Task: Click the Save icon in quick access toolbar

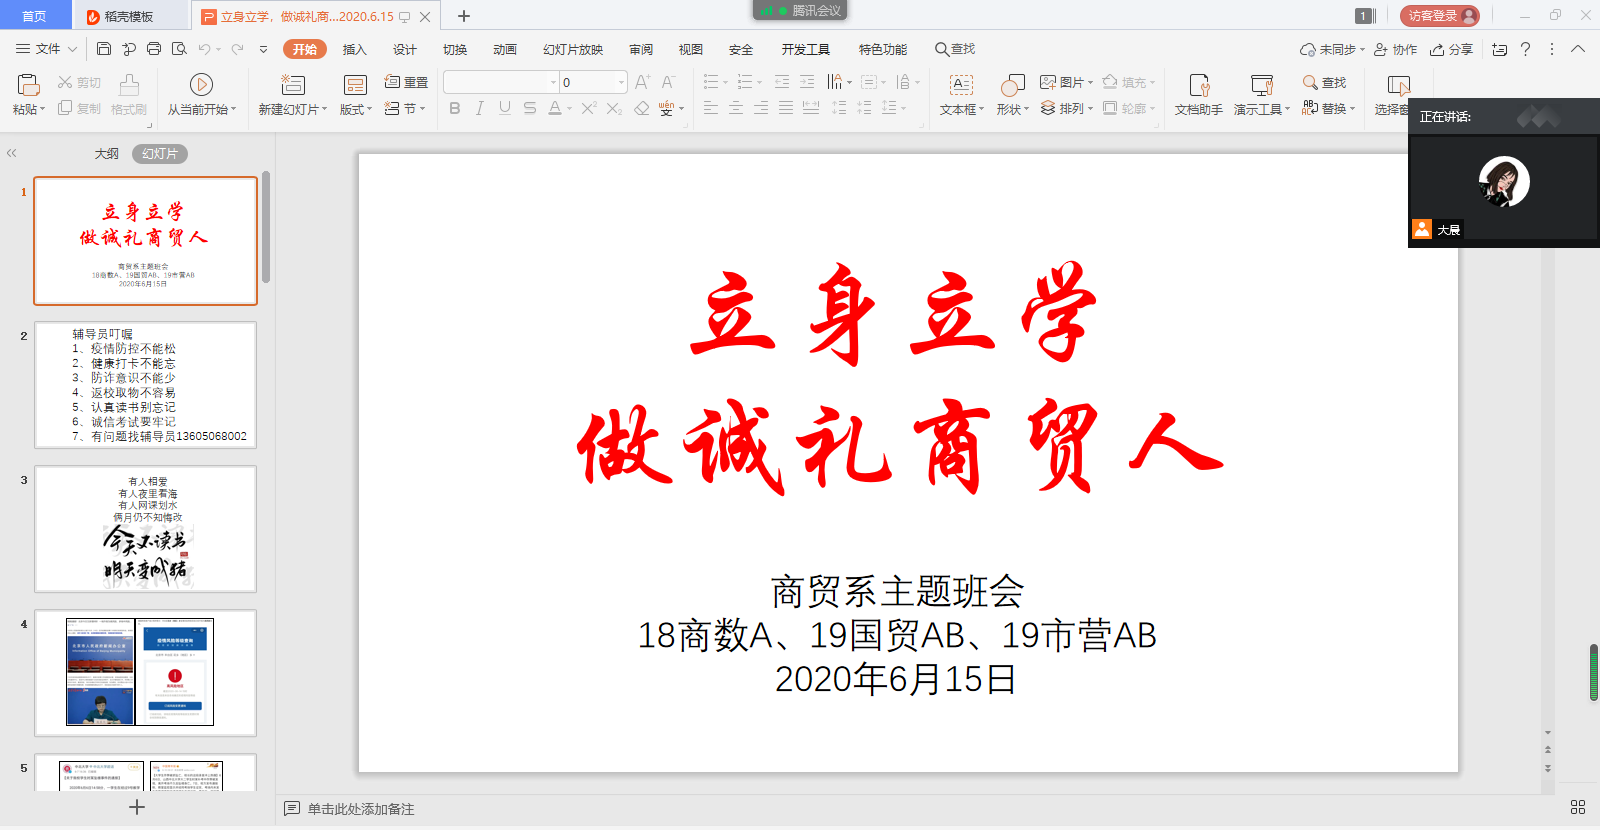Action: (104, 49)
